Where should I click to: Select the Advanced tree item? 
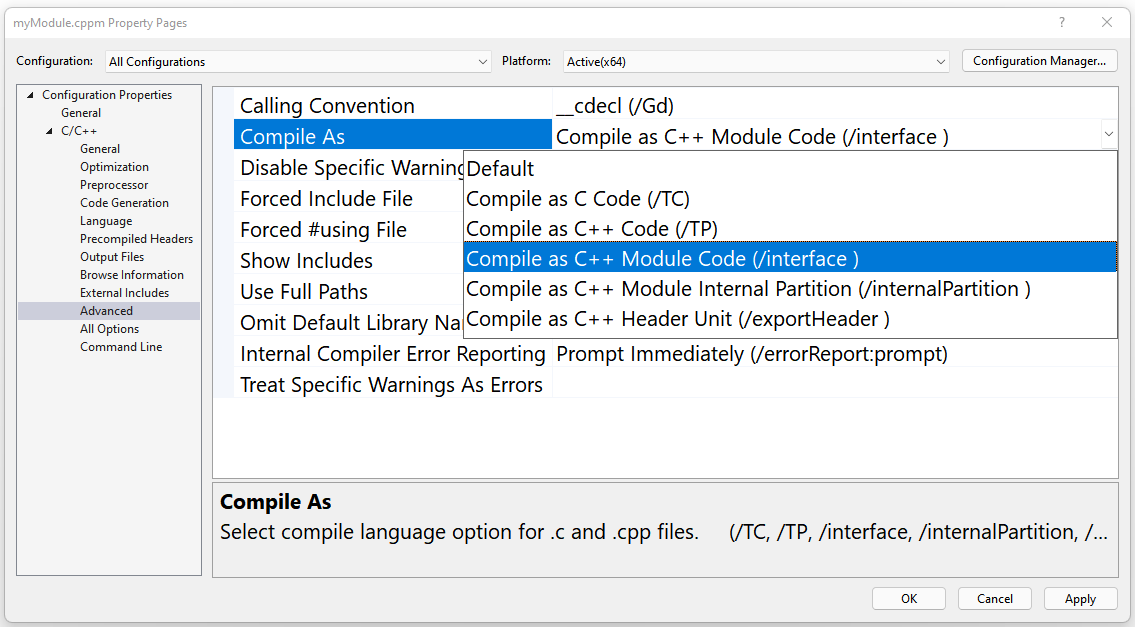106,310
